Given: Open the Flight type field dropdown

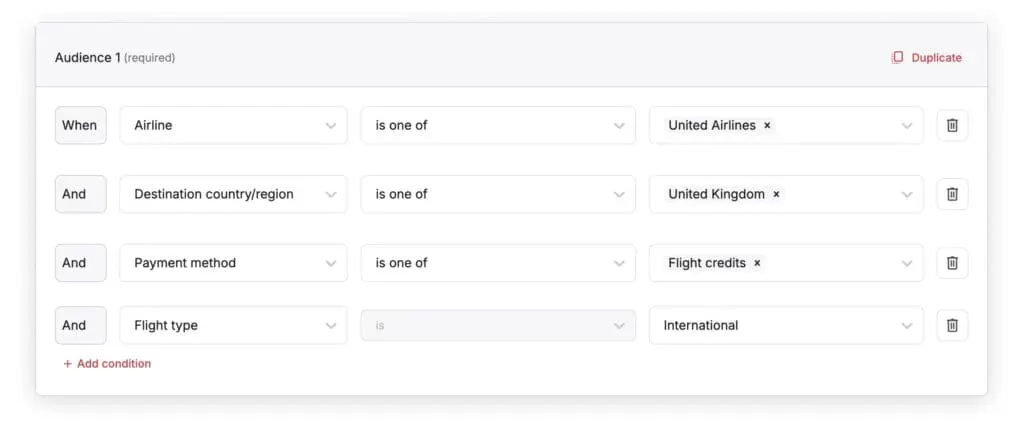Looking at the screenshot, I should coord(233,325).
